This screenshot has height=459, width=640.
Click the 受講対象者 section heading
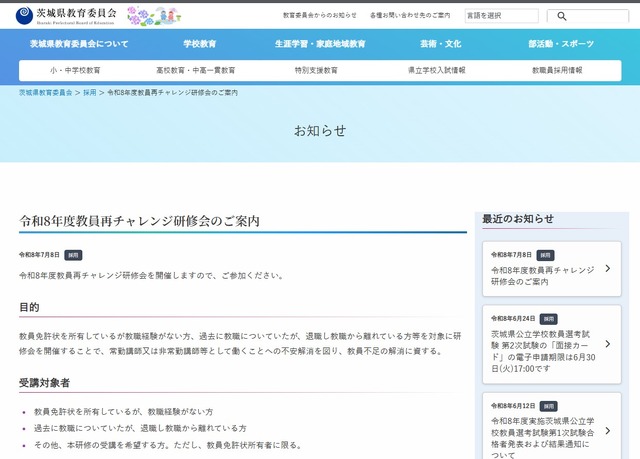(x=44, y=383)
